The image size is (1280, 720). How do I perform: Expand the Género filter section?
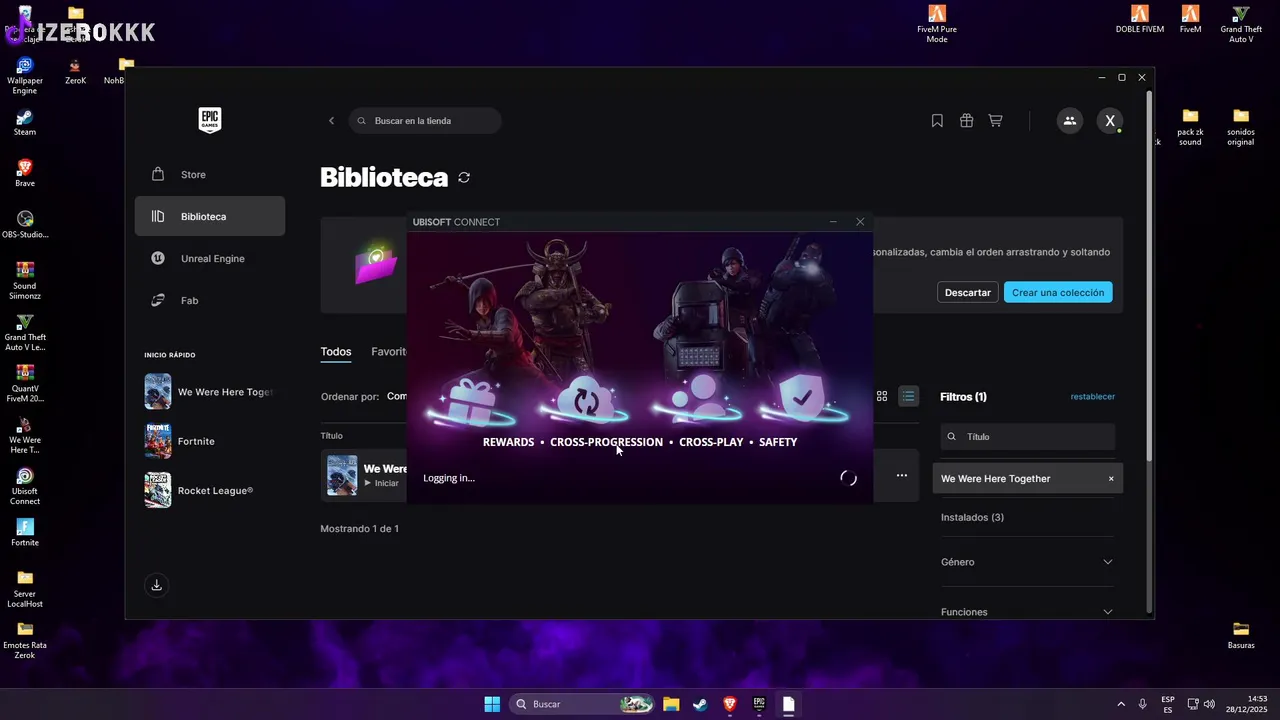point(1027,562)
